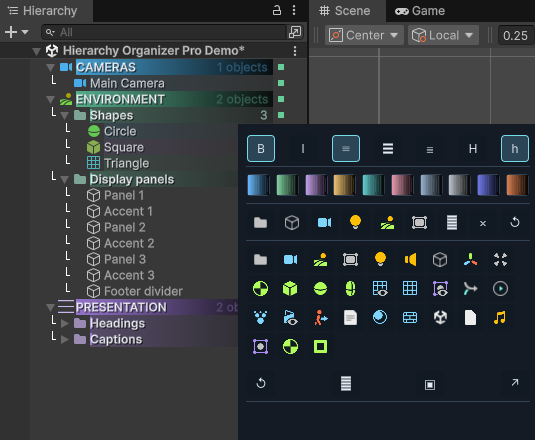Switch to the Game tab

coord(420,11)
